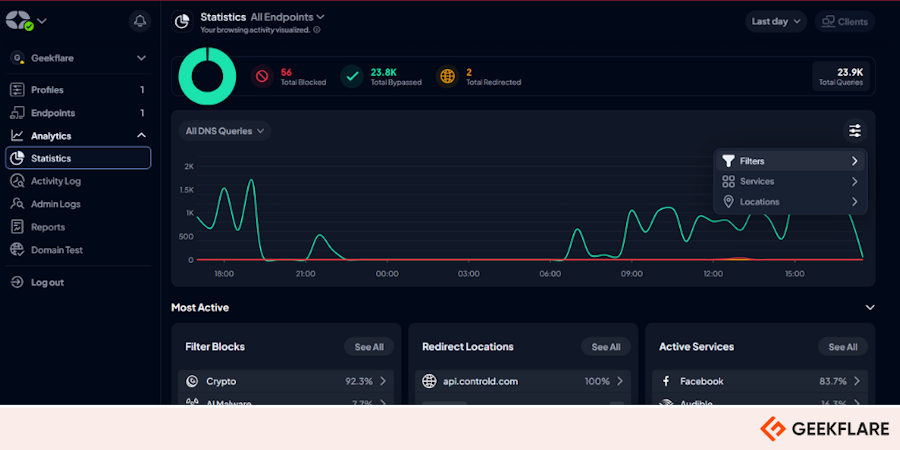Click the api.controld.com globe icon
900x450 pixels.
pos(429,381)
